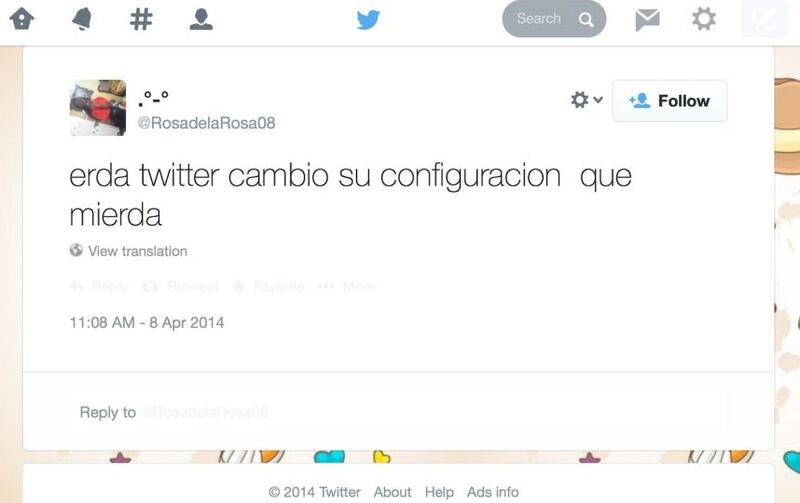Open the Ads info footer link

(493, 492)
